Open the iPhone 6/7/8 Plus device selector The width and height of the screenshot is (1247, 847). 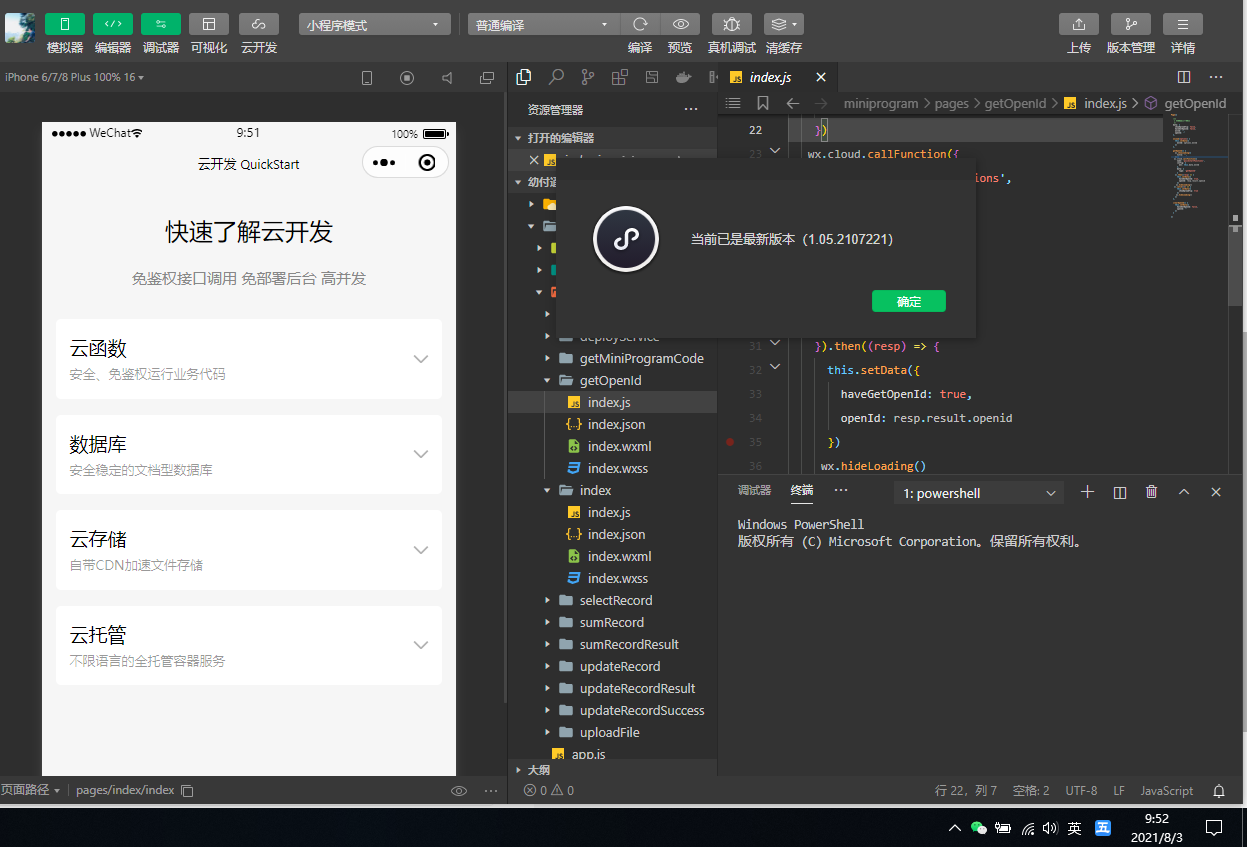tap(75, 77)
